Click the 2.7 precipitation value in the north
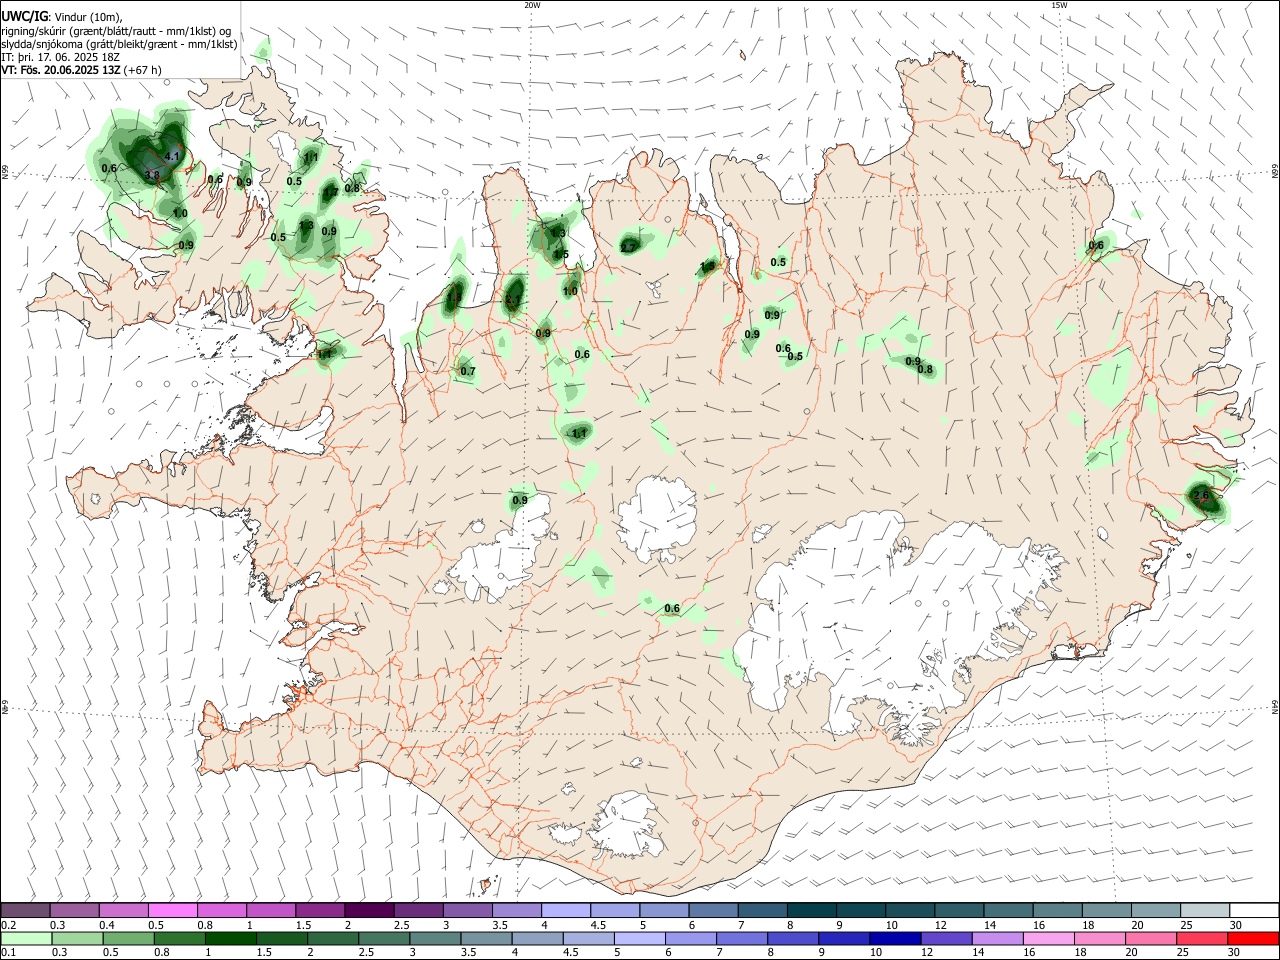 [628, 248]
